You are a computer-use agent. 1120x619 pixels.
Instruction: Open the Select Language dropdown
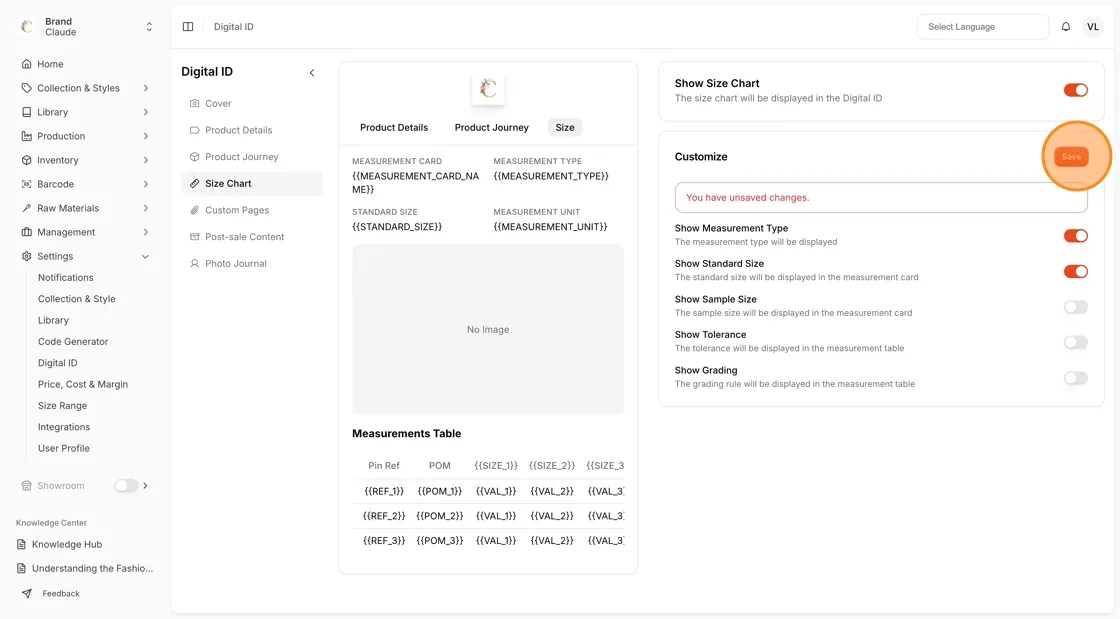click(x=983, y=27)
